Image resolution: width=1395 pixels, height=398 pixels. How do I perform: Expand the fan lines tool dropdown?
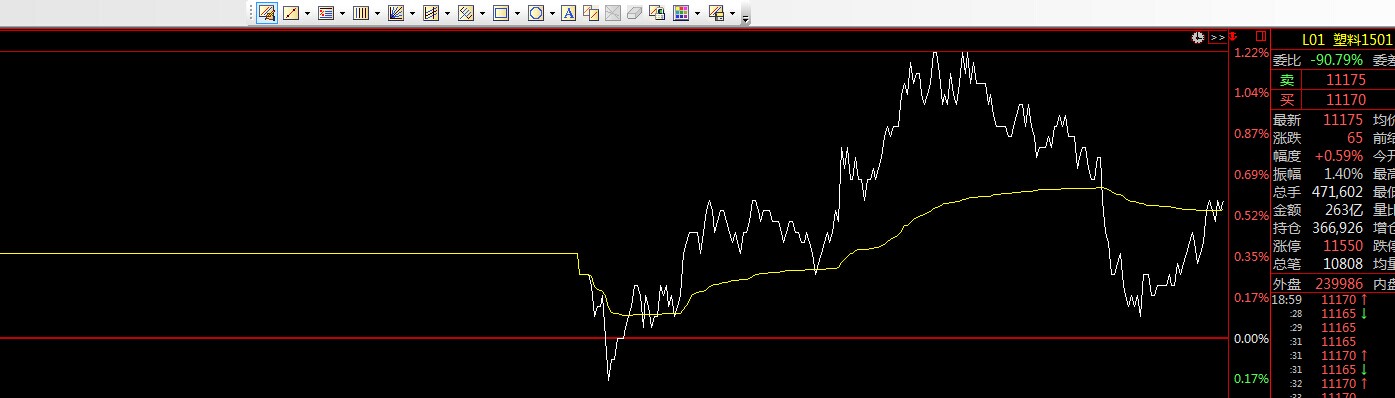[412, 13]
